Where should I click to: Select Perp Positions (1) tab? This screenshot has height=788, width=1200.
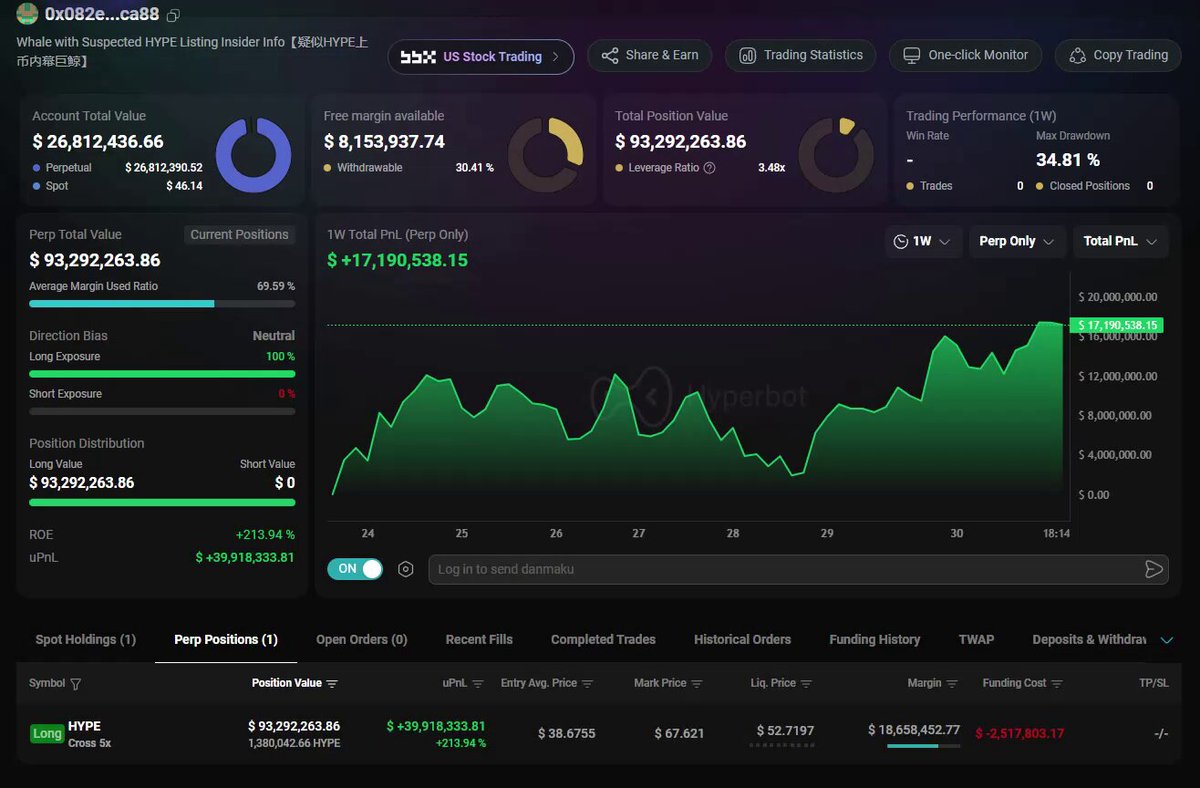click(226, 639)
